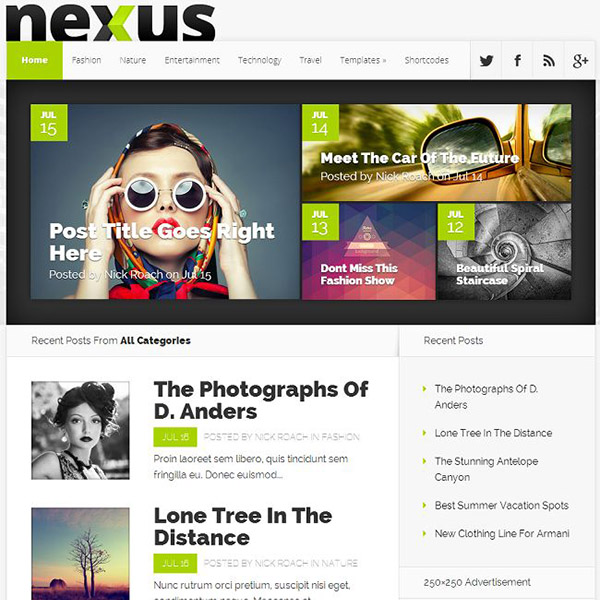Open the Twitter social icon
The image size is (600, 600).
(486, 60)
